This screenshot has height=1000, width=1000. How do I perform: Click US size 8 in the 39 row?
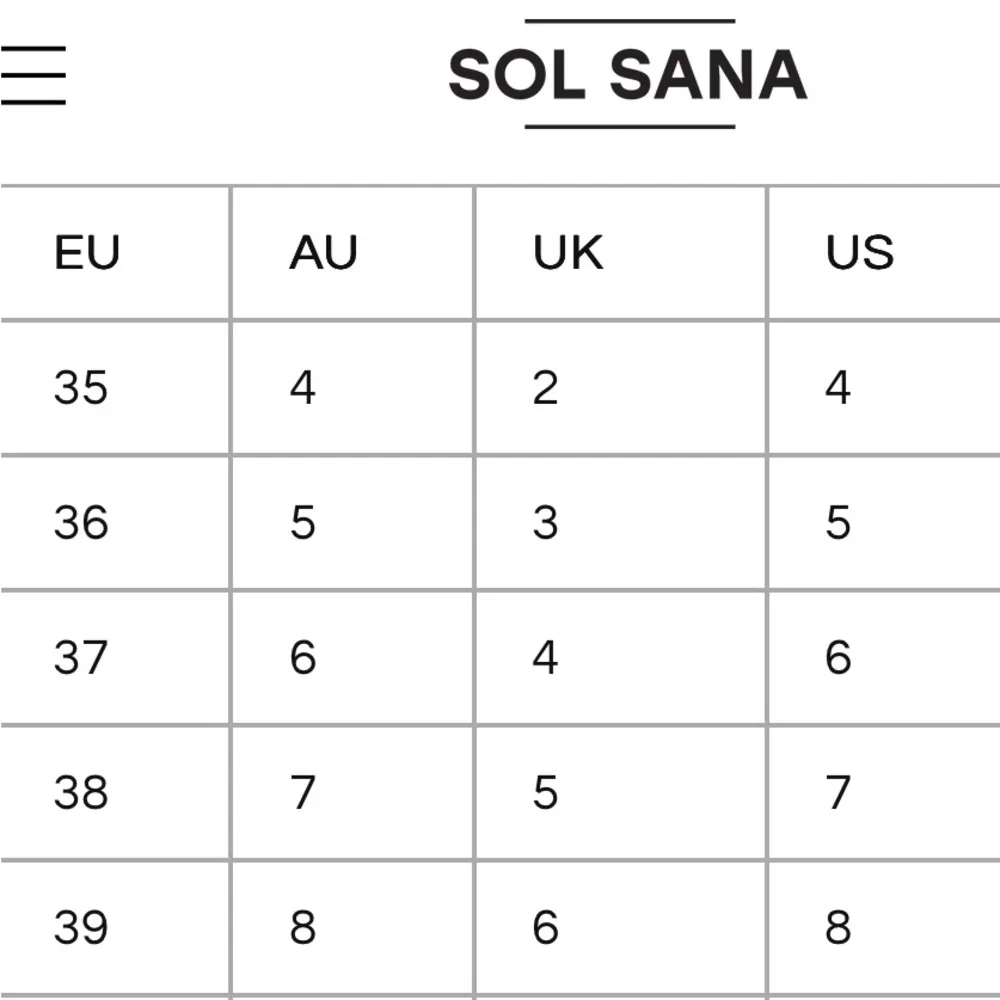pos(838,928)
